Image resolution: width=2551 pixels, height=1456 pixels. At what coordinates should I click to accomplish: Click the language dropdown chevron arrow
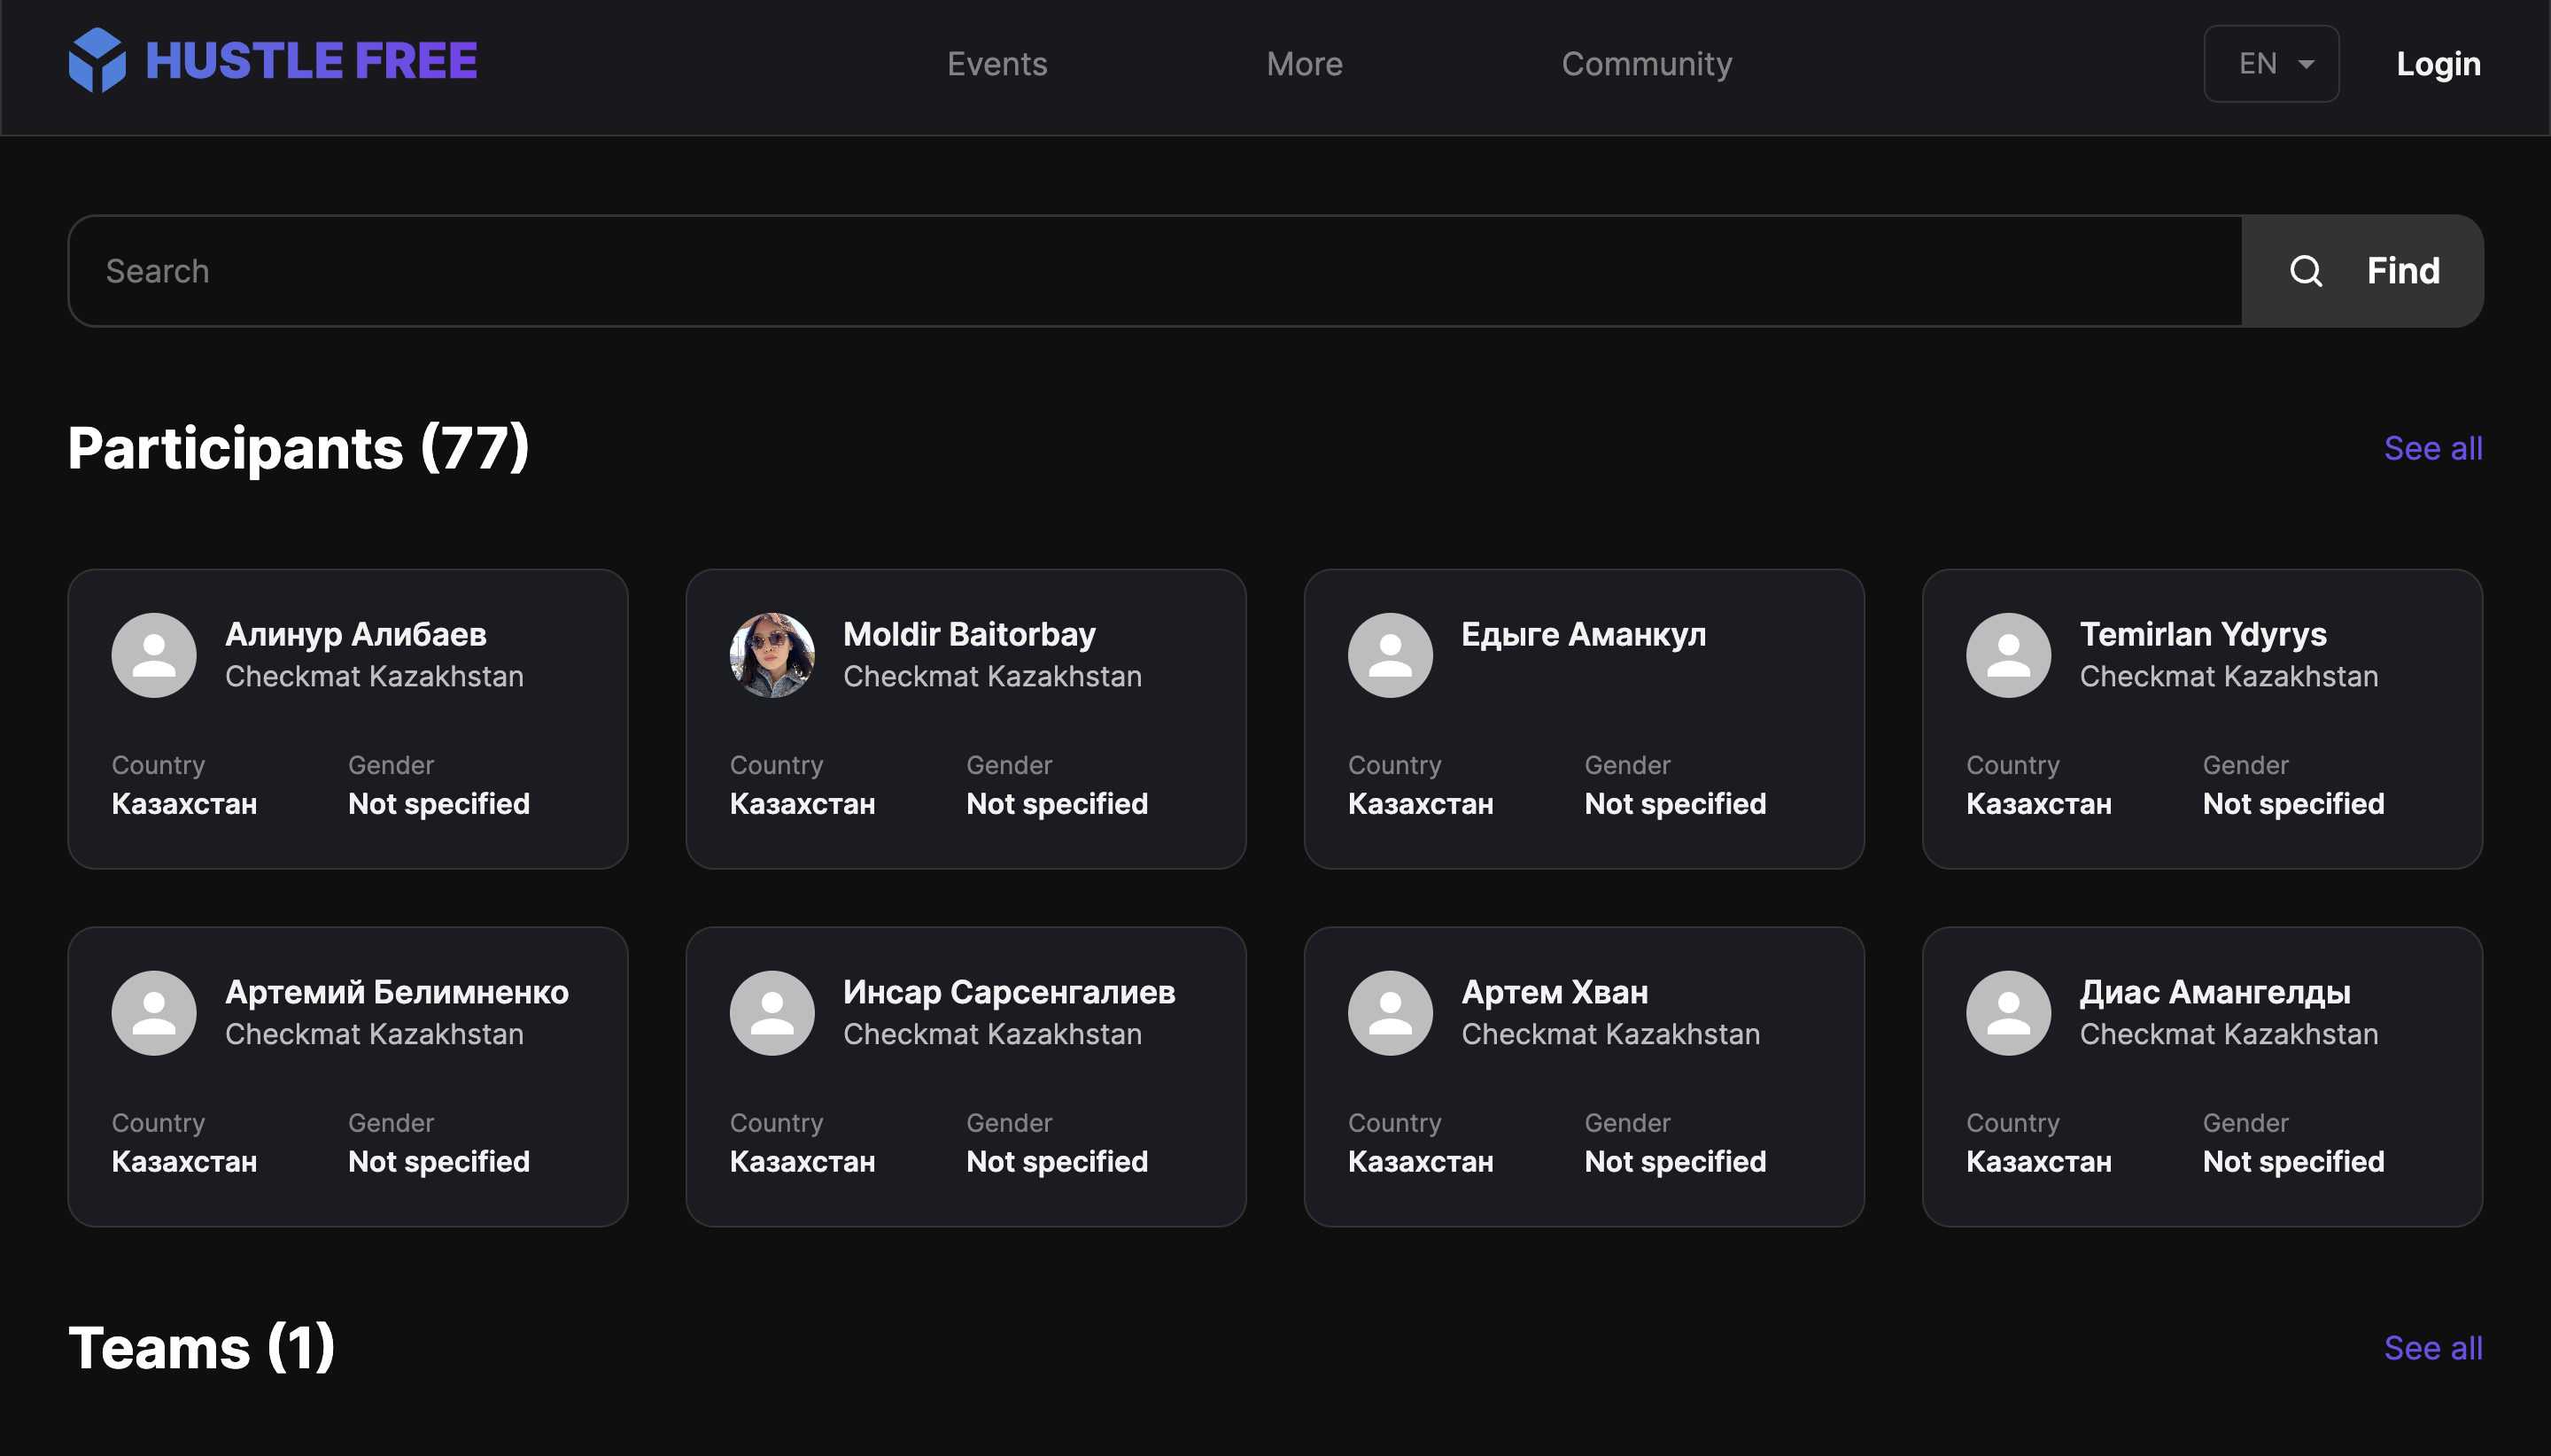(x=2306, y=63)
